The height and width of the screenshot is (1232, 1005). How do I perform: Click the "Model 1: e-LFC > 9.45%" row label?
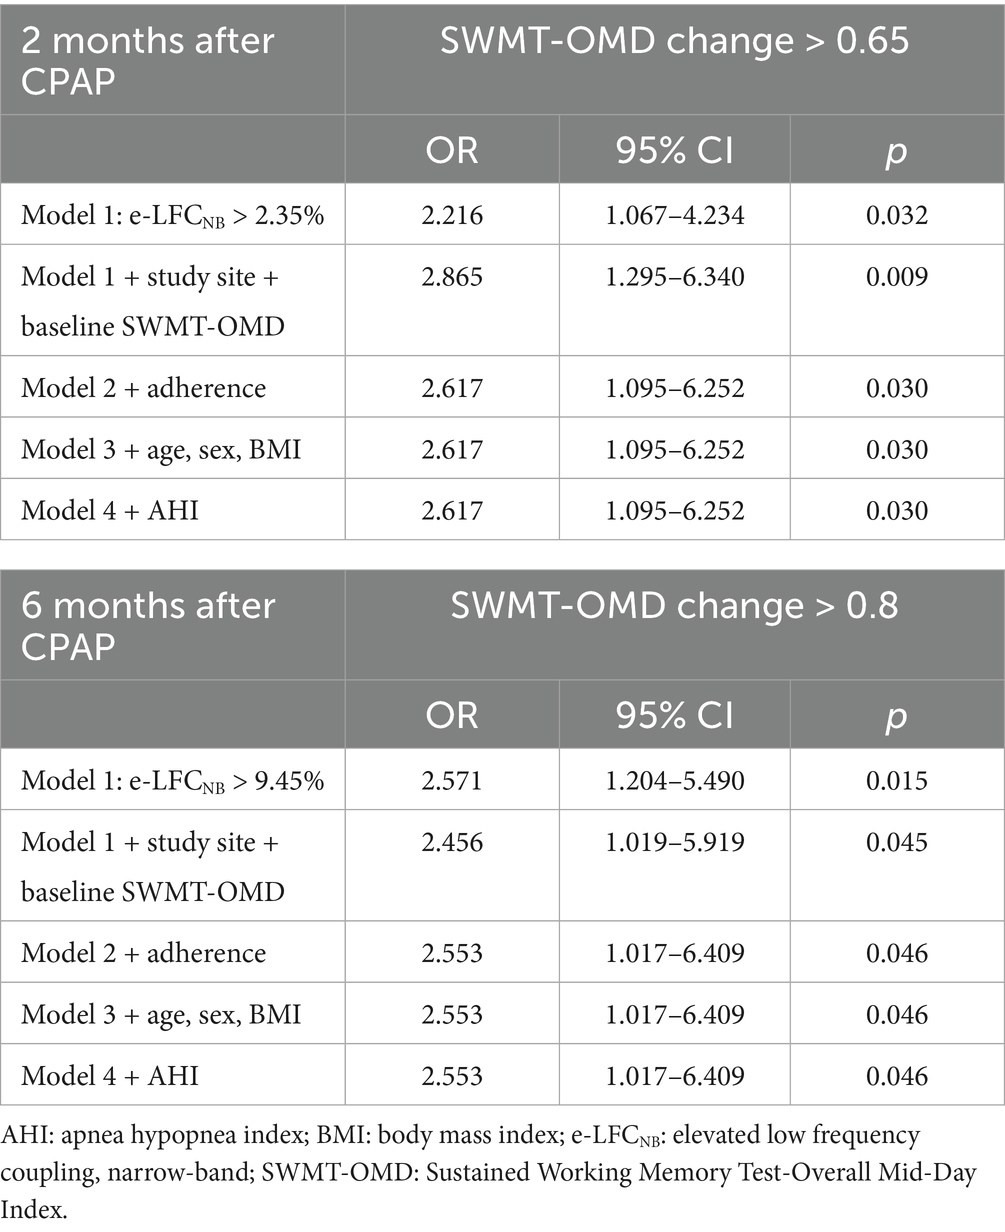pyautogui.click(x=173, y=780)
